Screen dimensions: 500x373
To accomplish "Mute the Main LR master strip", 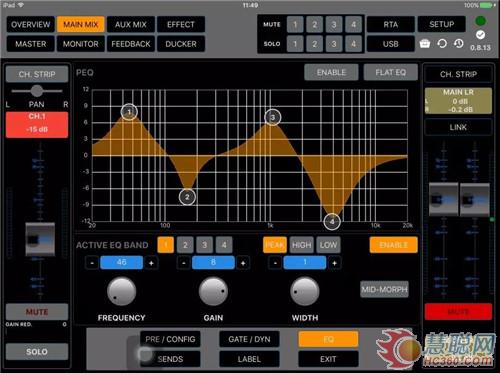I will coord(458,312).
